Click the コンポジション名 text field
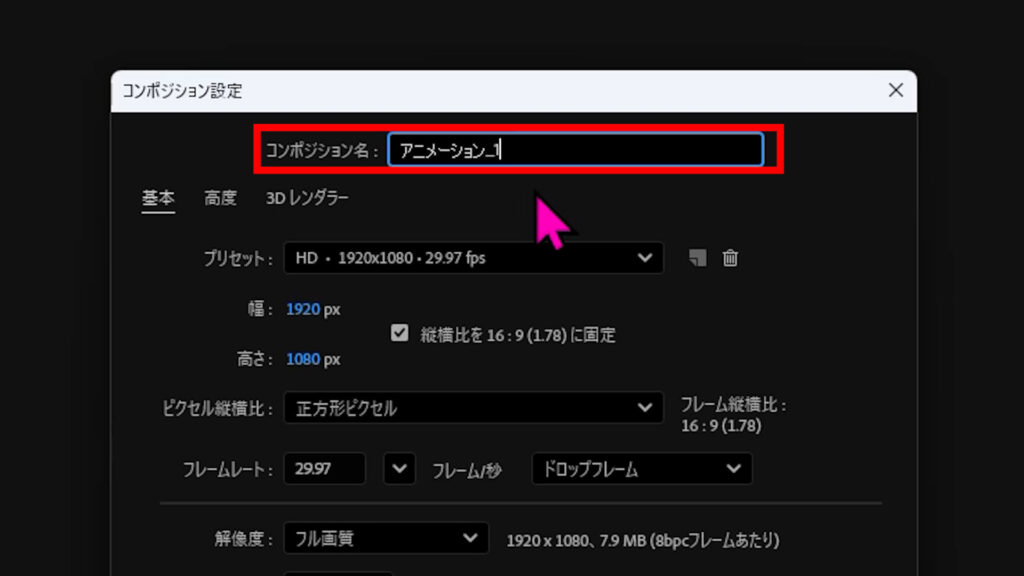This screenshot has width=1024, height=576. [x=575, y=150]
